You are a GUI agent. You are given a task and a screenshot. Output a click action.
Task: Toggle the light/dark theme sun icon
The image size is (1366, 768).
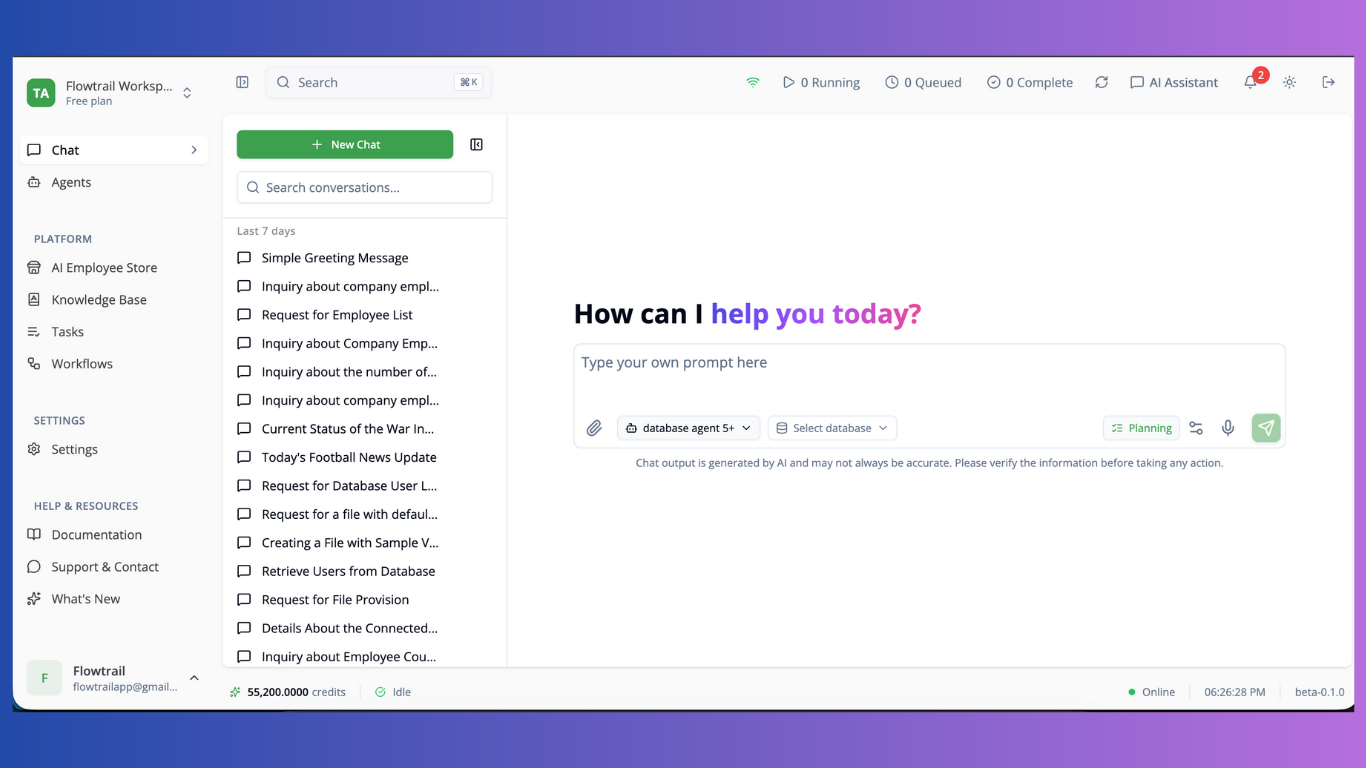pyautogui.click(x=1289, y=83)
